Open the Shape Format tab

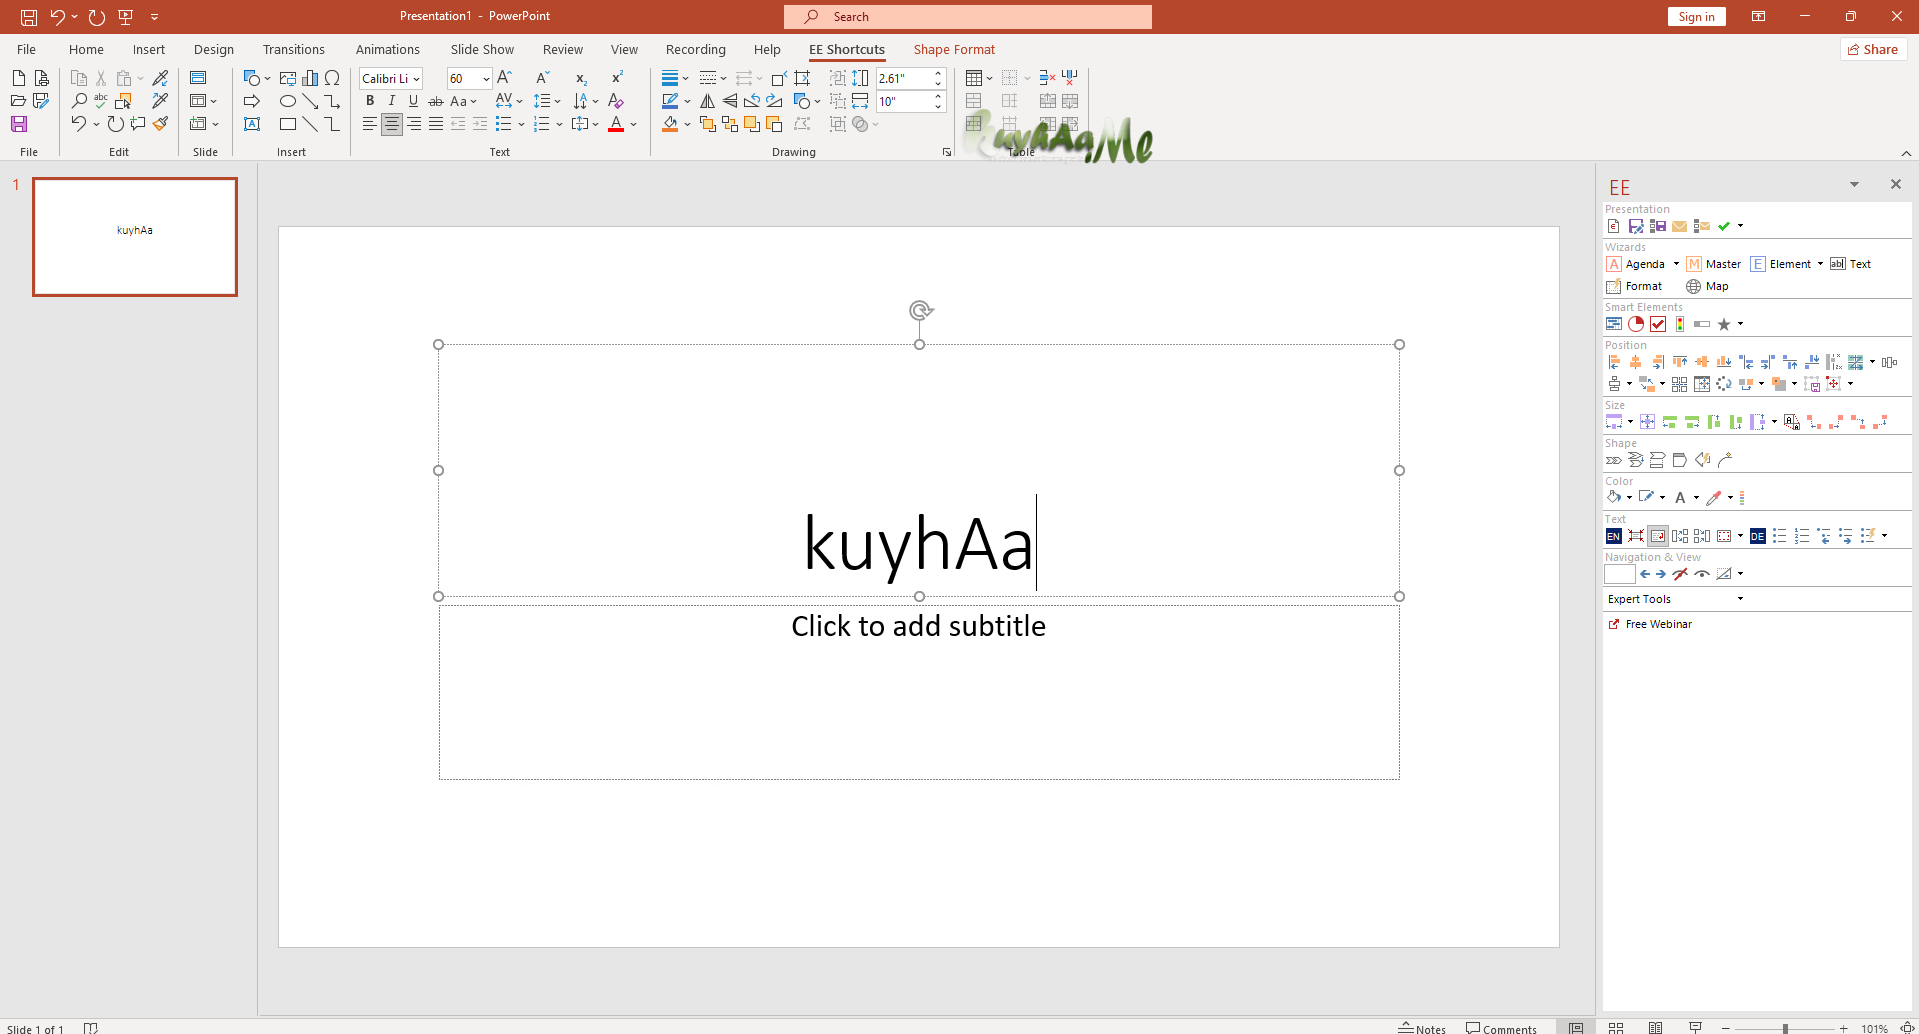(954, 49)
